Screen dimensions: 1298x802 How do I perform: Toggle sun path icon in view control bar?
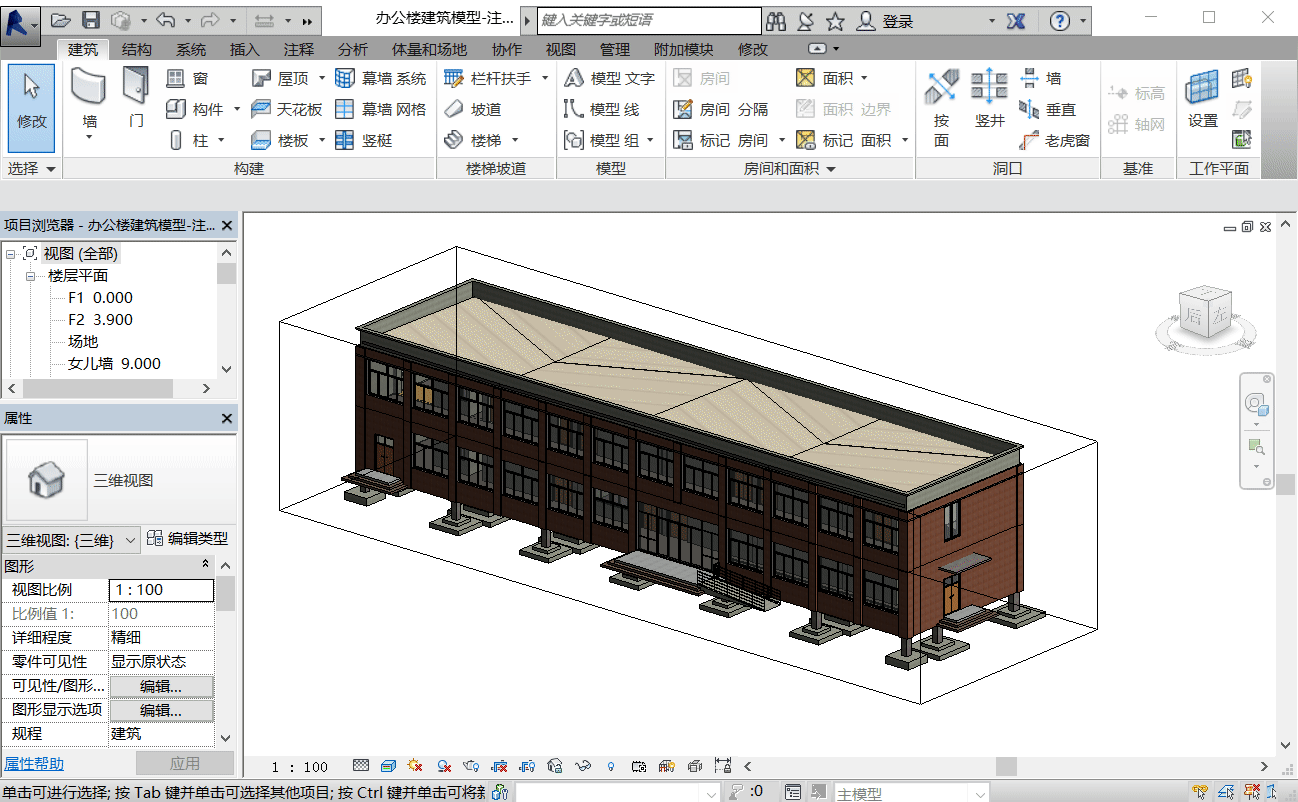click(415, 767)
